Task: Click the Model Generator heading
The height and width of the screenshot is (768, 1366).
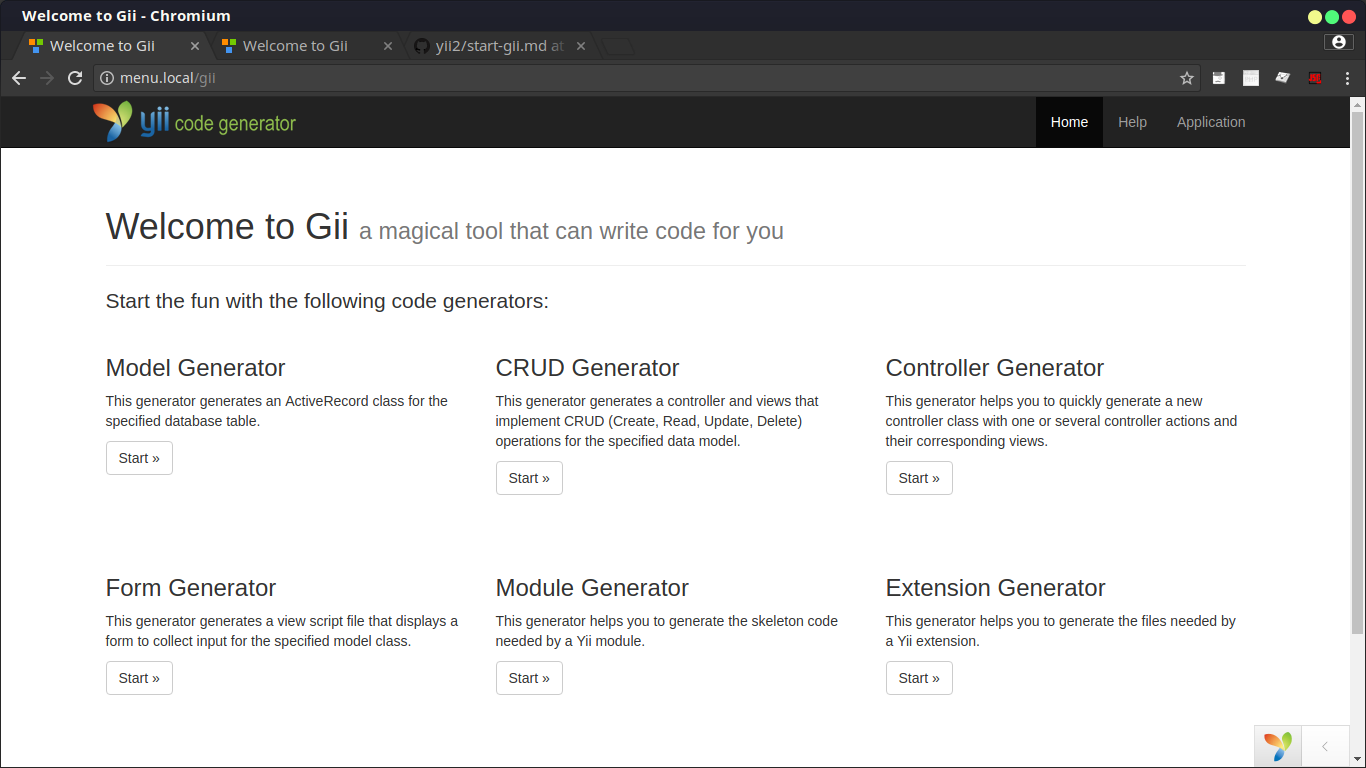Action: (x=196, y=368)
